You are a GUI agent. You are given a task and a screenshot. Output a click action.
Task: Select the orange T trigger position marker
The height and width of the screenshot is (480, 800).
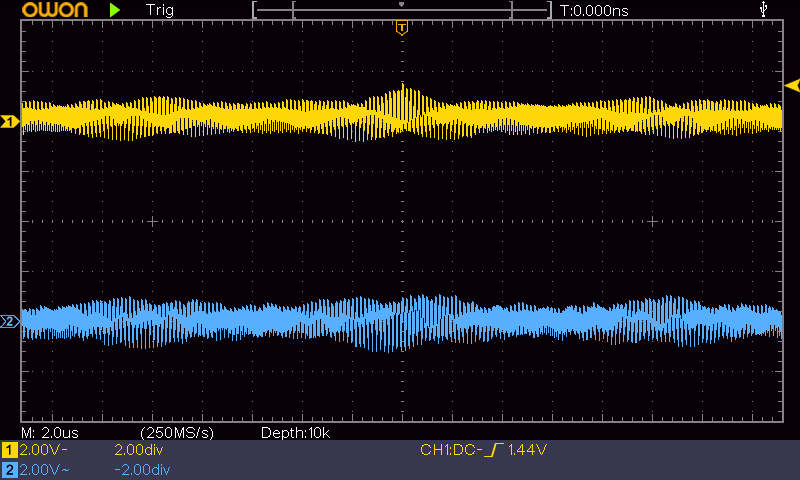pos(401,27)
